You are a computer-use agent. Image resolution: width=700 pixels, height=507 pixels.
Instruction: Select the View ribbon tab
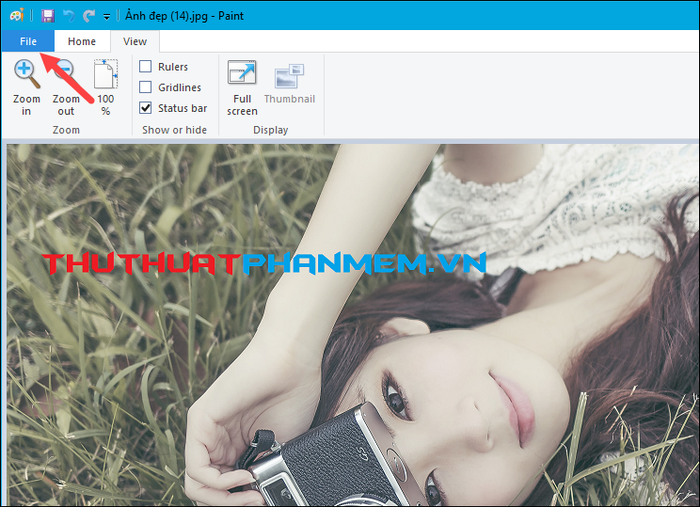click(134, 41)
